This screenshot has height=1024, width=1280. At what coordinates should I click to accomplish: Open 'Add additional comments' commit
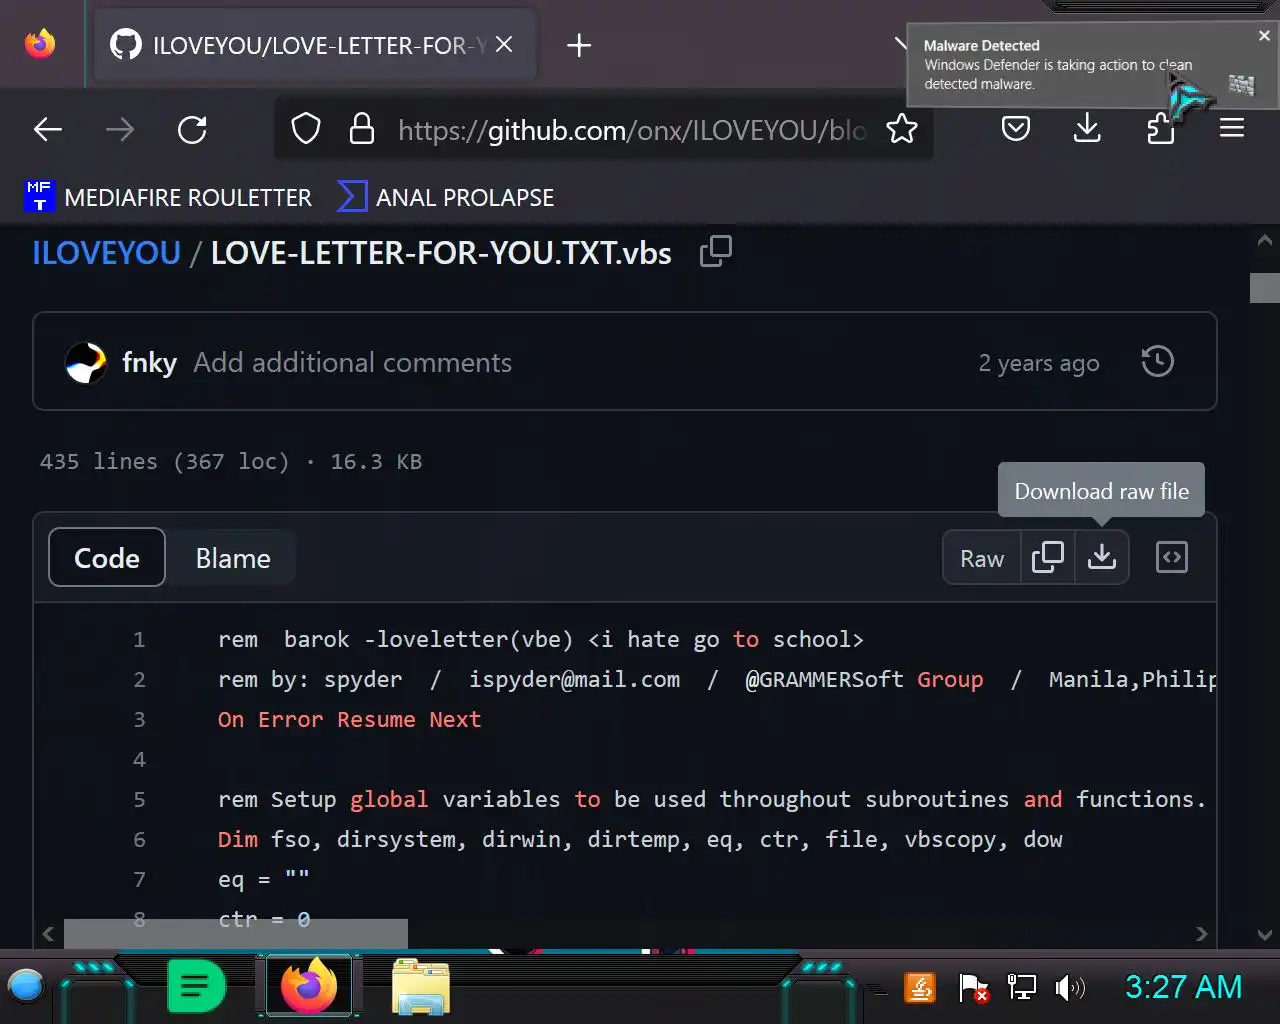coord(352,362)
